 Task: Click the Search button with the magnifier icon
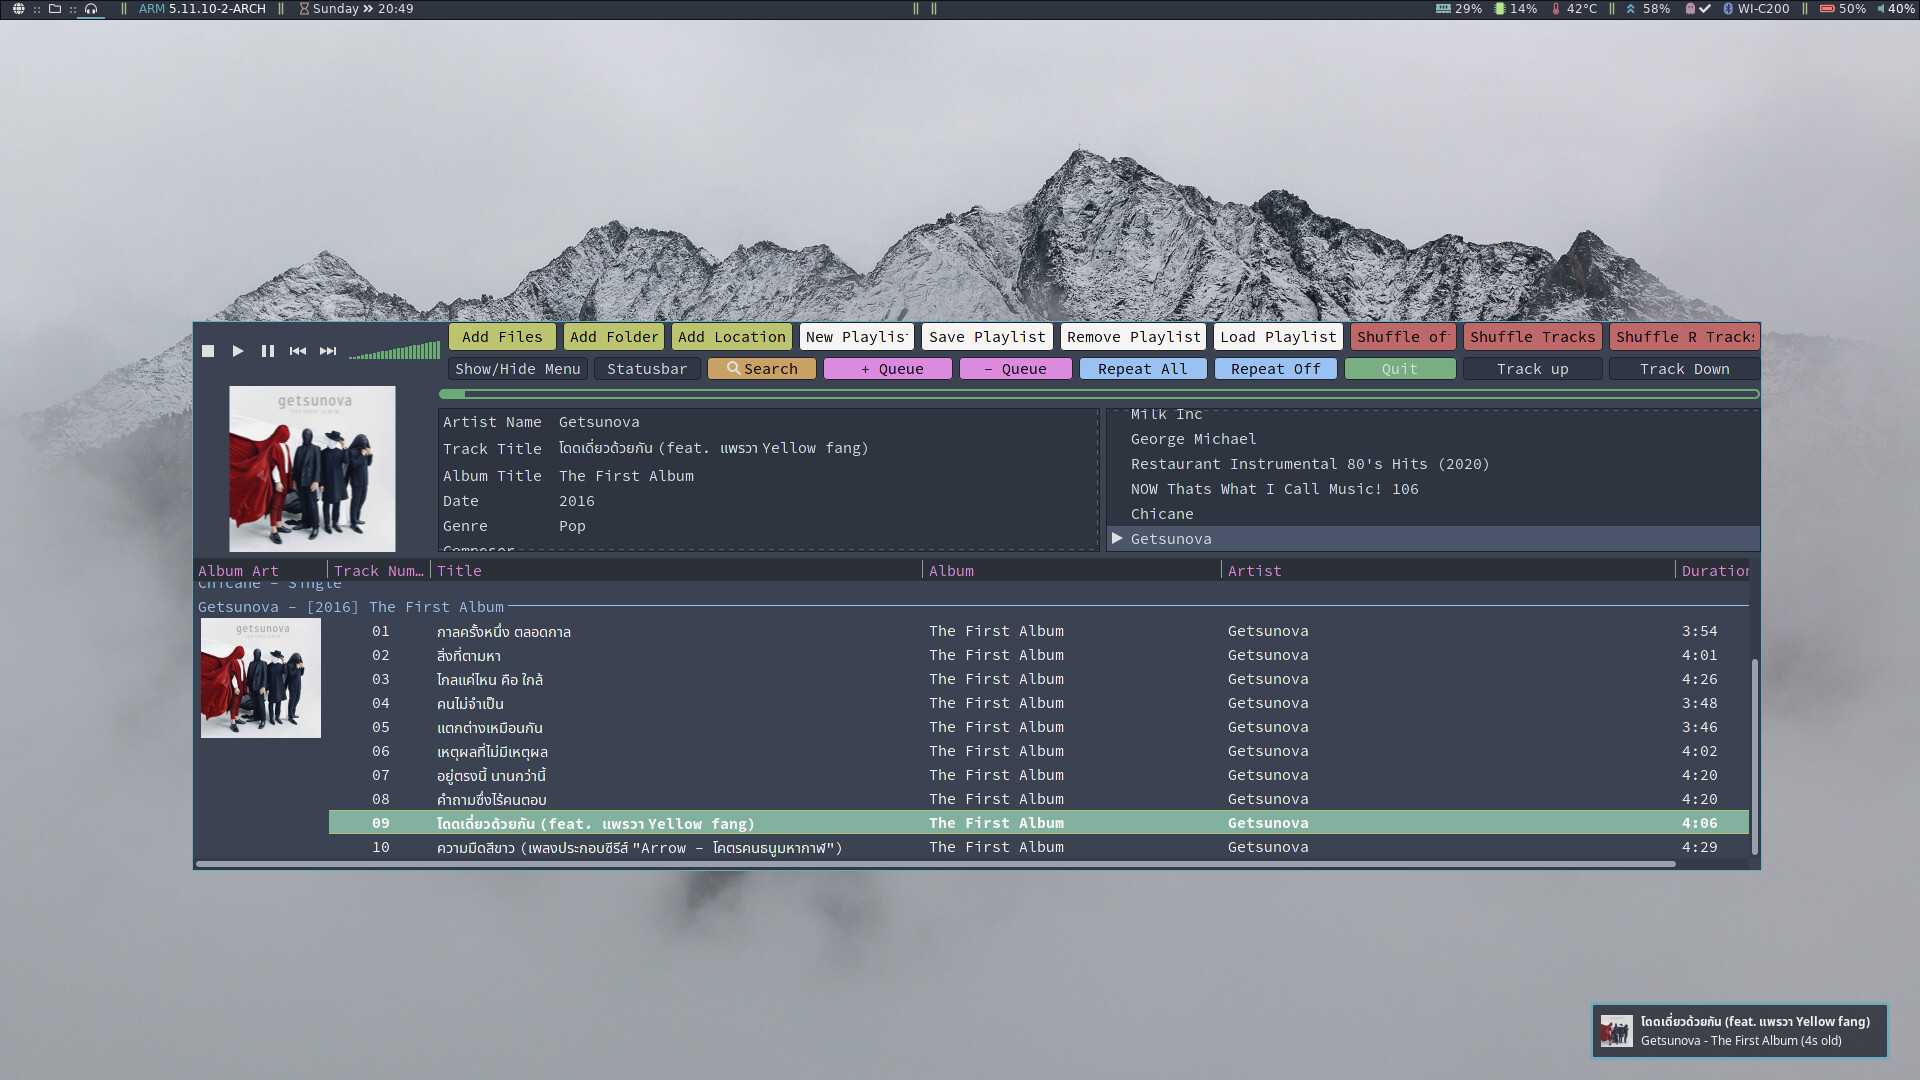click(762, 369)
